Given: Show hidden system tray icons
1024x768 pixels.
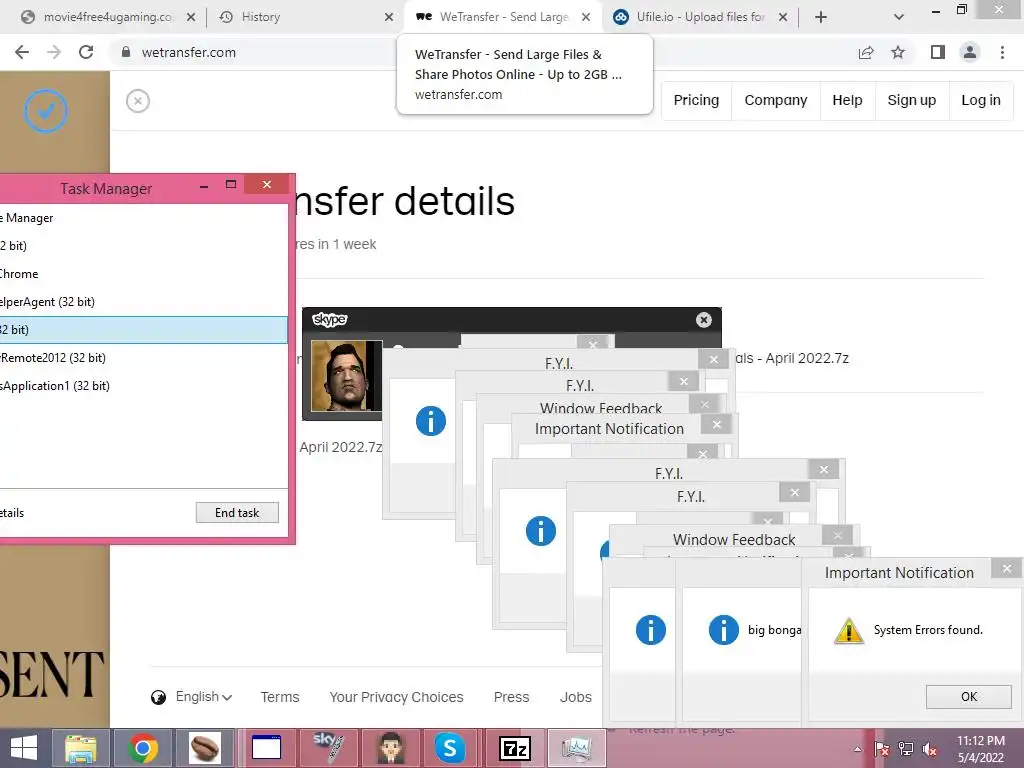Looking at the screenshot, I should click(857, 749).
